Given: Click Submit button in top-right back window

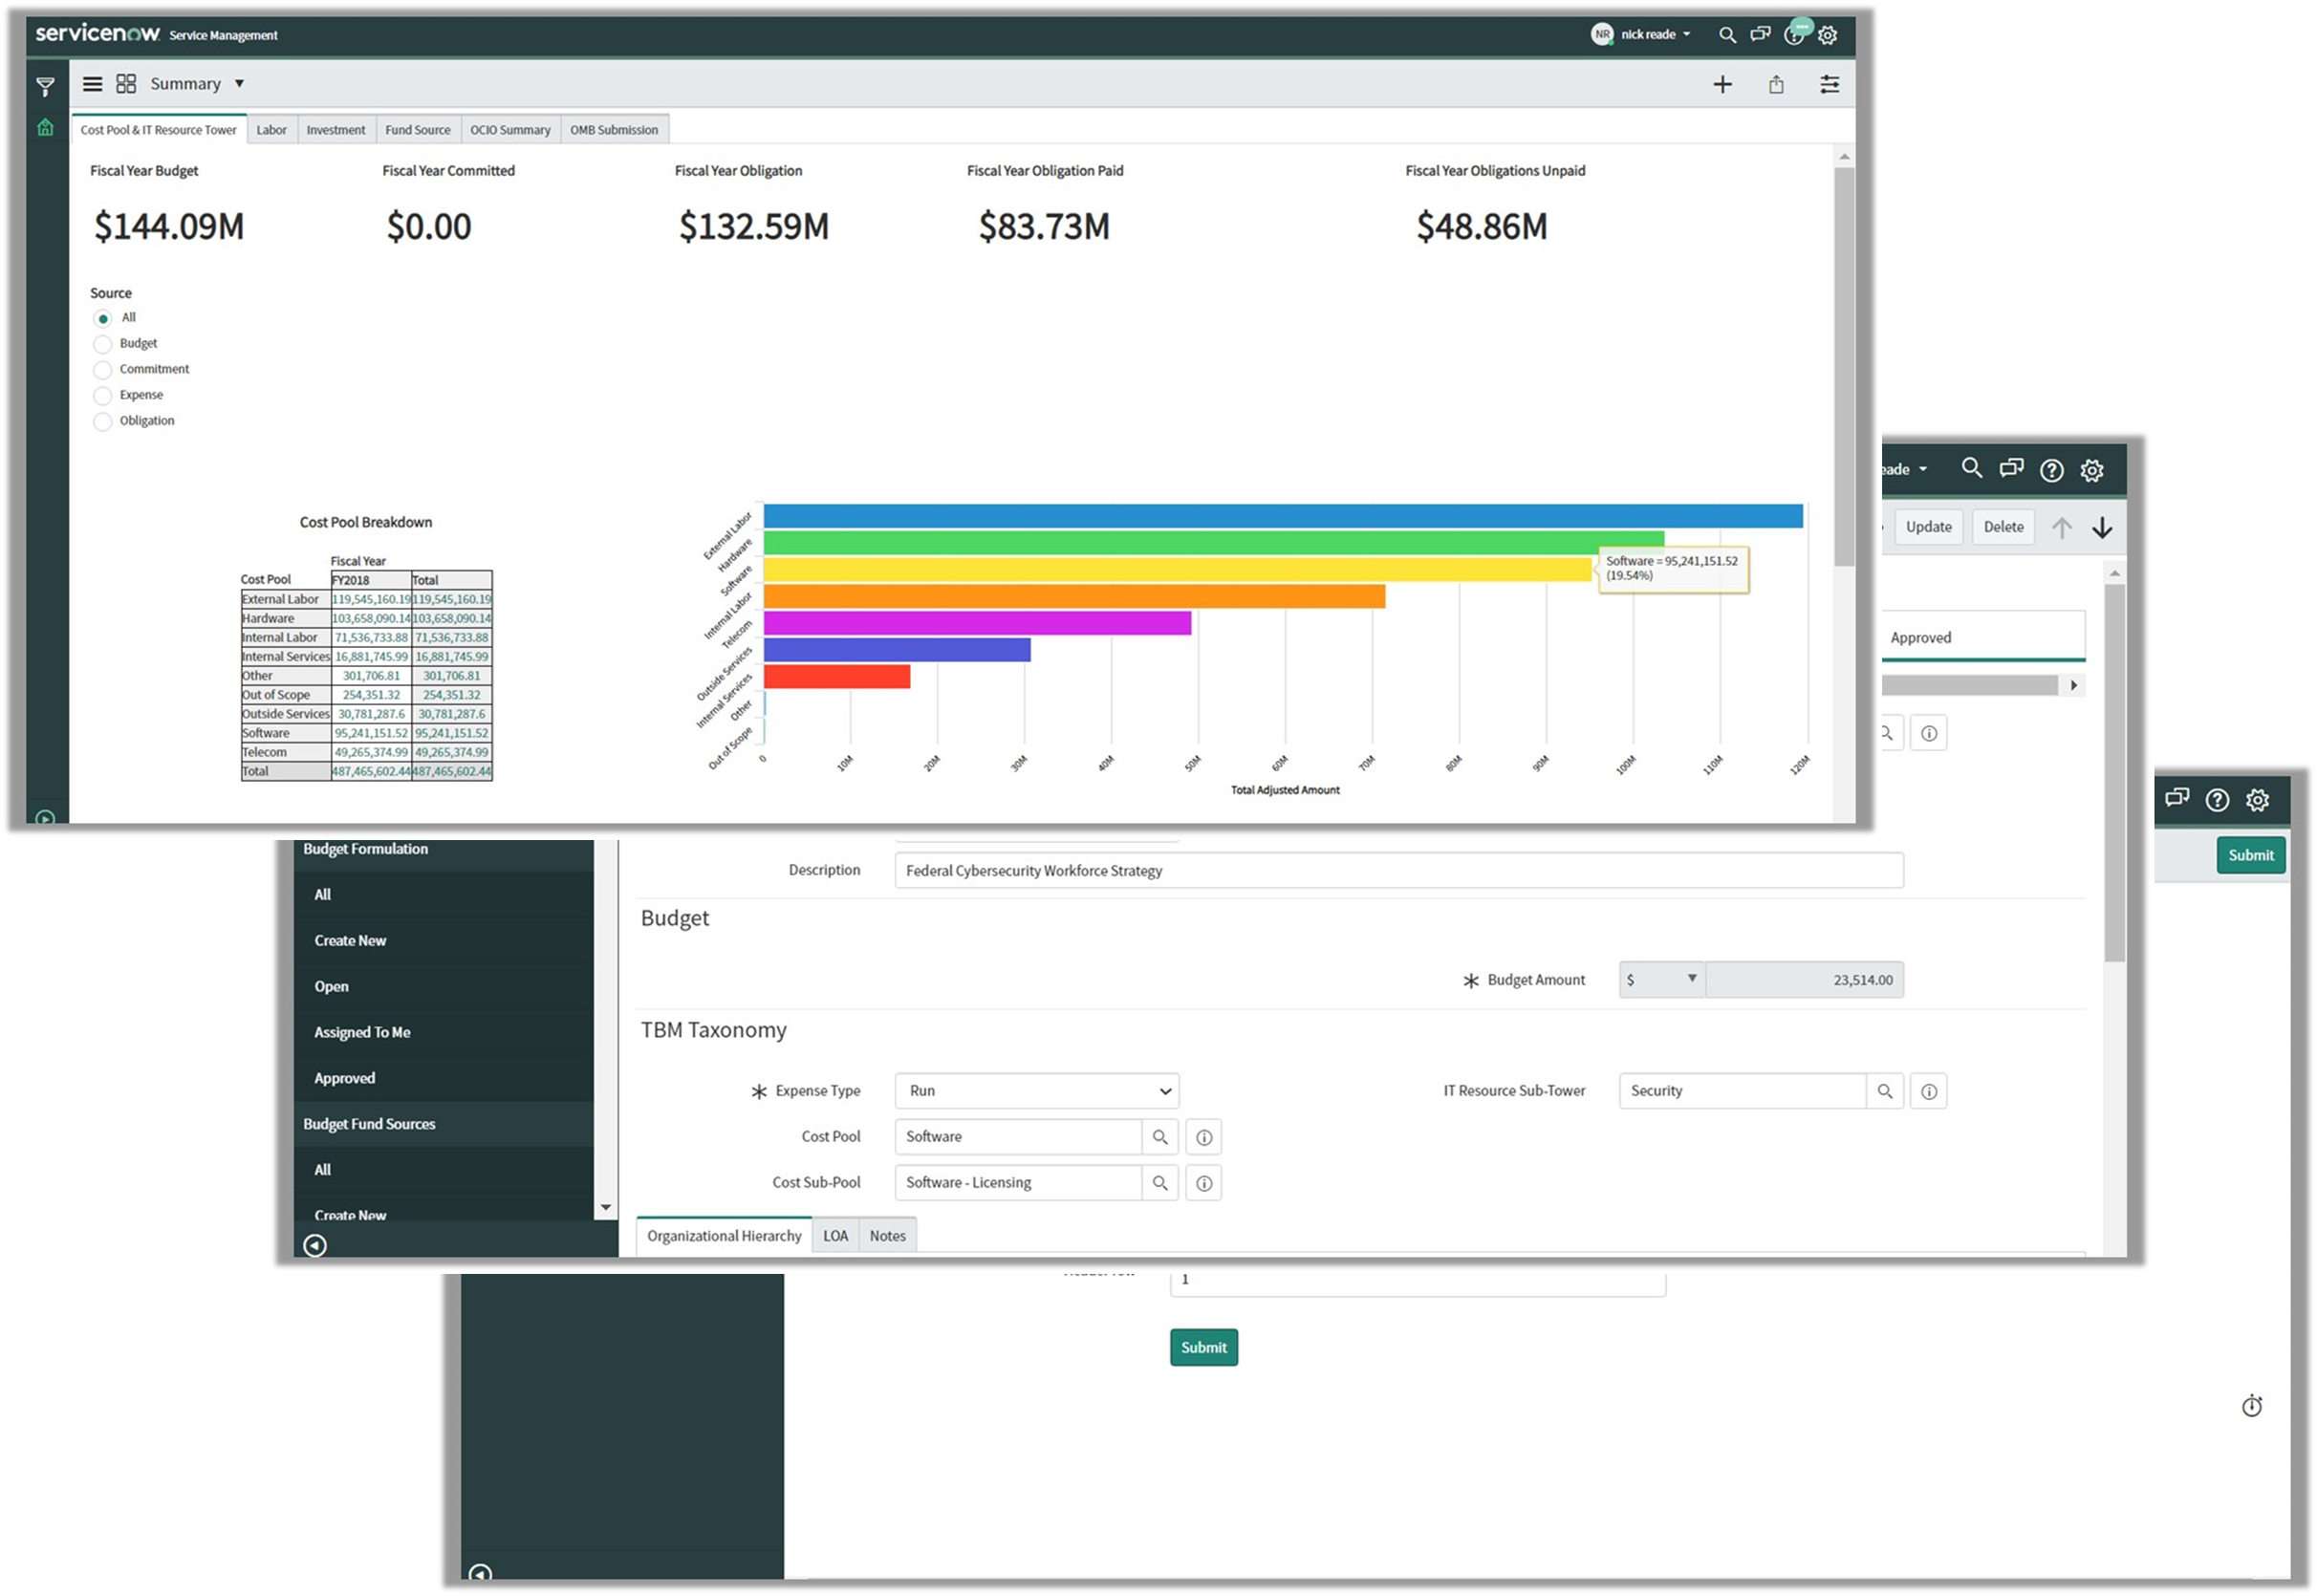Looking at the screenshot, I should 2252,856.
